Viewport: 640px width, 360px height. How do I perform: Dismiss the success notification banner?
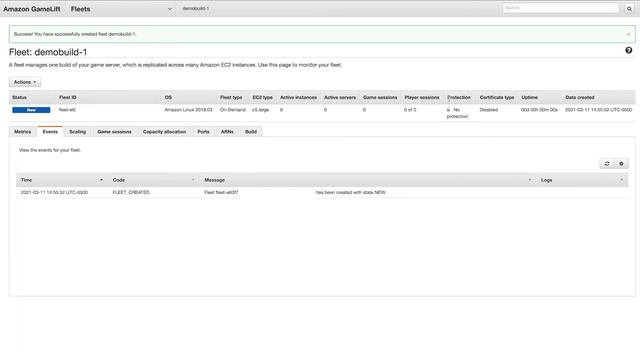point(629,34)
